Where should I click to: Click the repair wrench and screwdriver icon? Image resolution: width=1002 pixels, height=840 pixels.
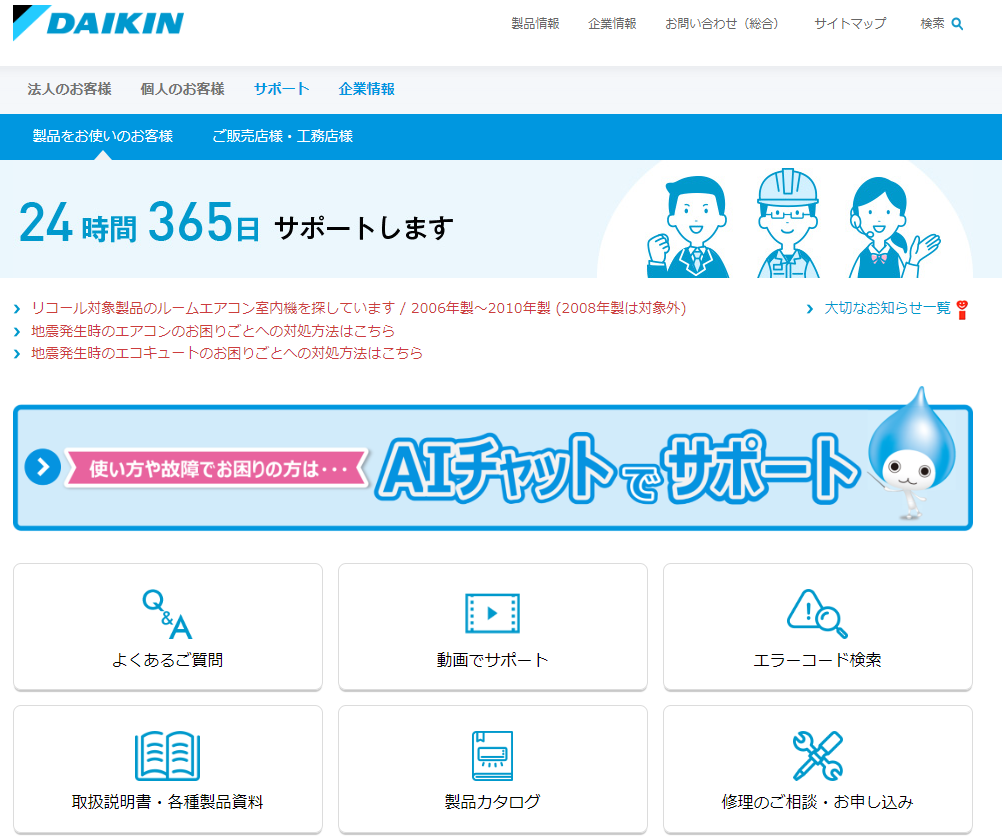817,756
